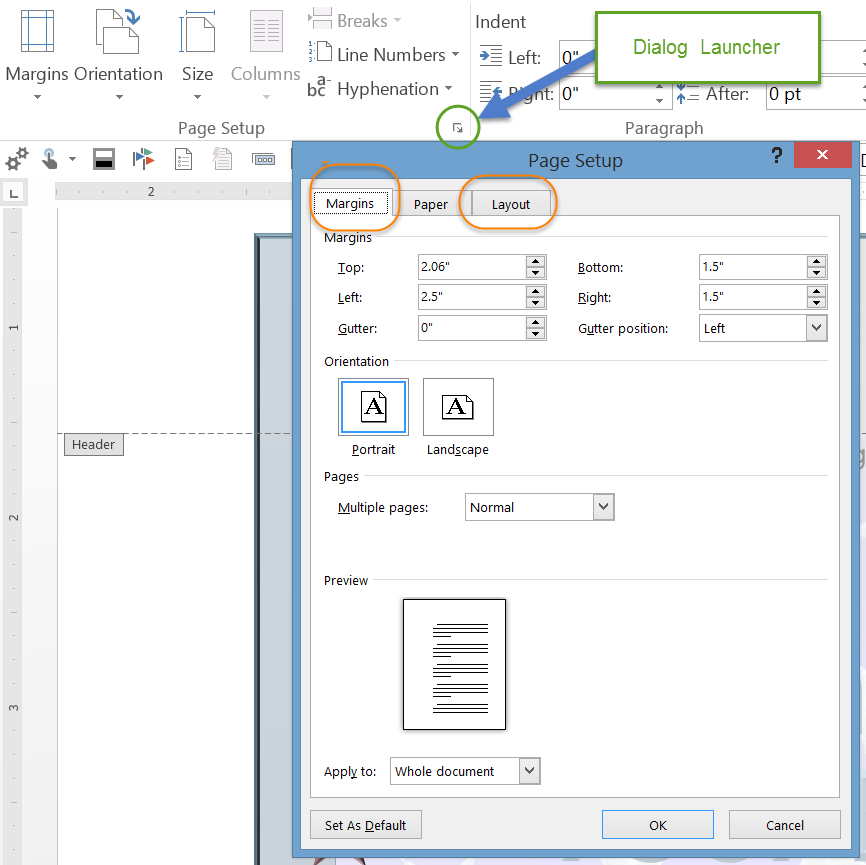The height and width of the screenshot is (865, 866).
Task: Click the three-box field icon in the toolbar
Action: (x=263, y=160)
